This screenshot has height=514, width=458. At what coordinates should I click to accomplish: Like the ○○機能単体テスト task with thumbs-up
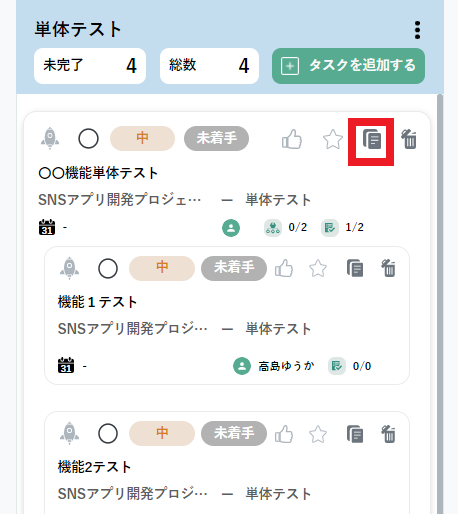(x=292, y=139)
